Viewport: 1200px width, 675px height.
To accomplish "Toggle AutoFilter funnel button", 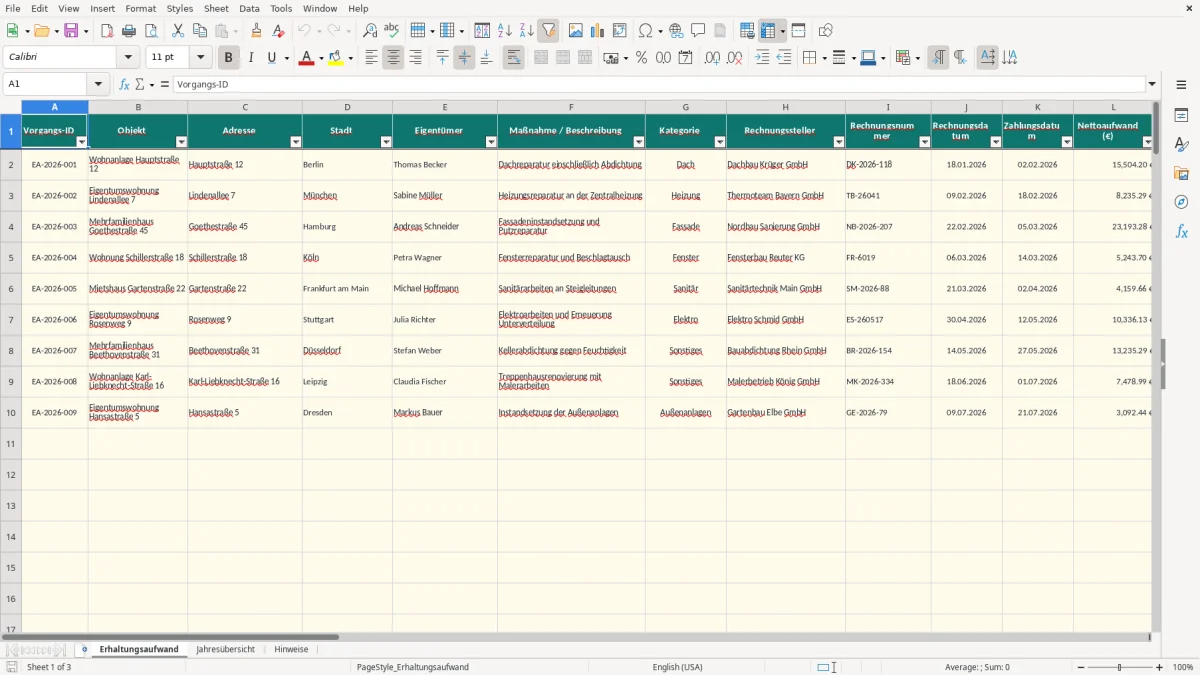I will [548, 31].
